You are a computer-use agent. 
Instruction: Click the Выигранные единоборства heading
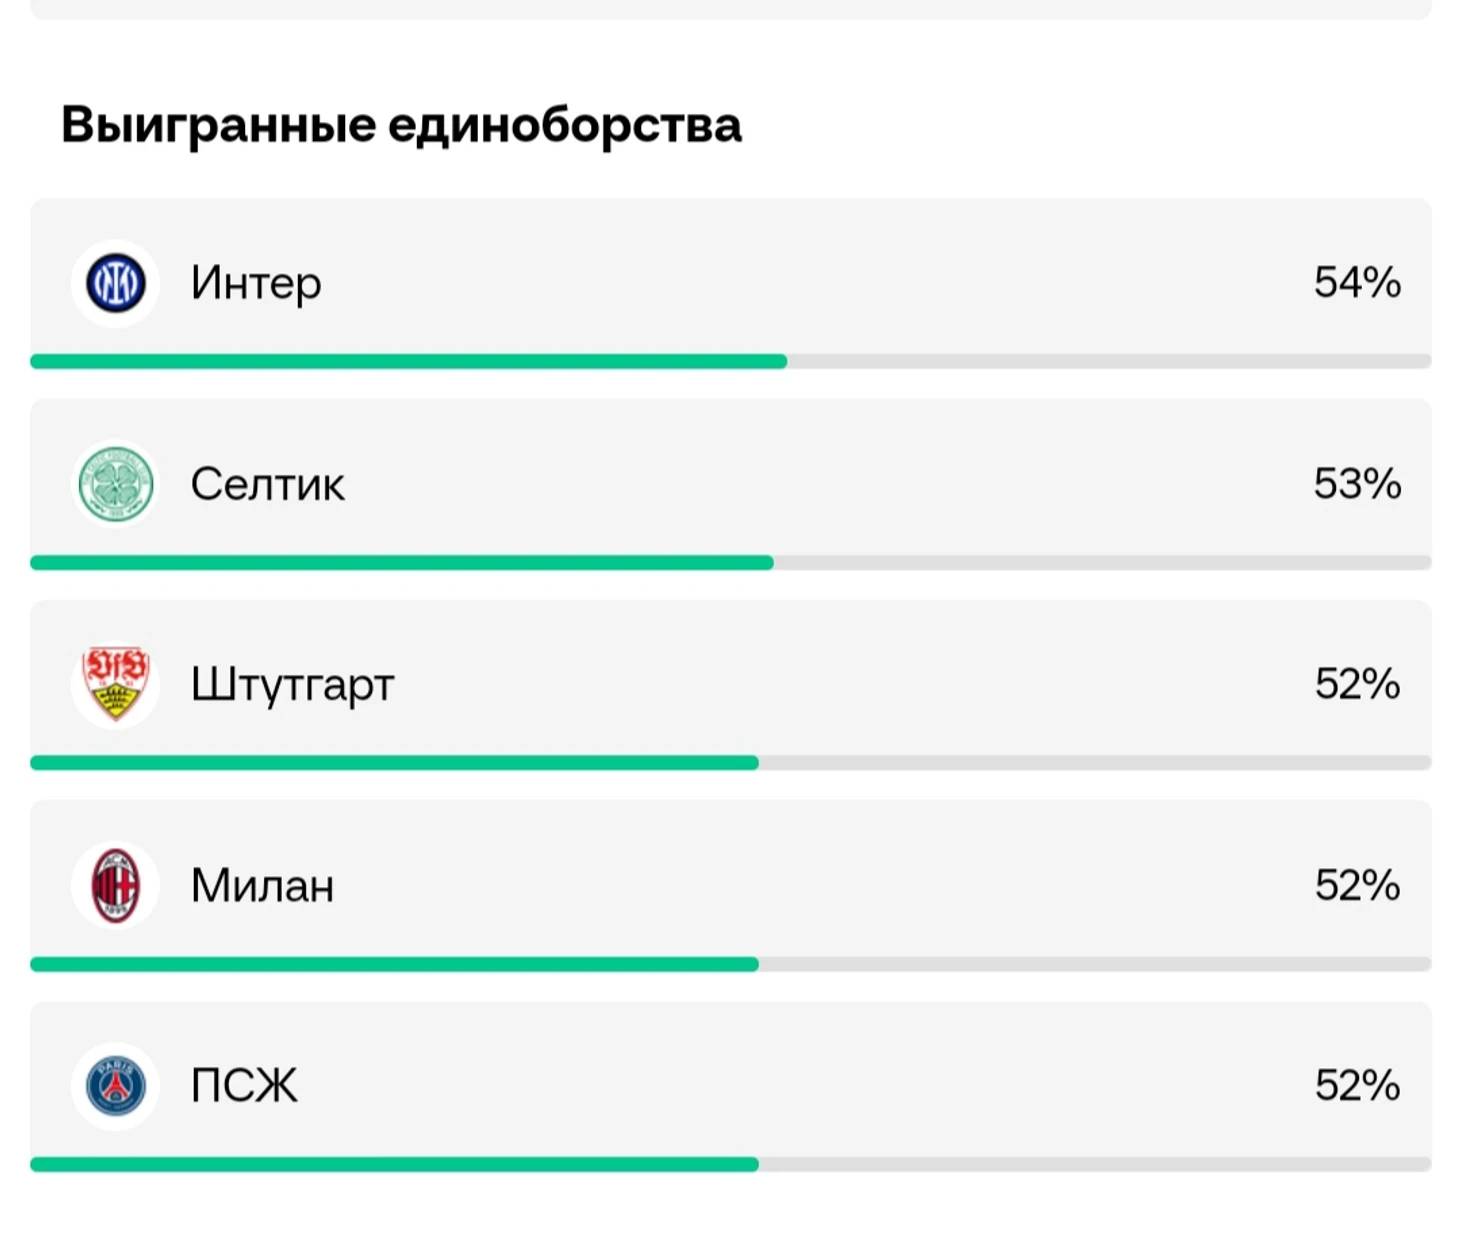point(401,126)
